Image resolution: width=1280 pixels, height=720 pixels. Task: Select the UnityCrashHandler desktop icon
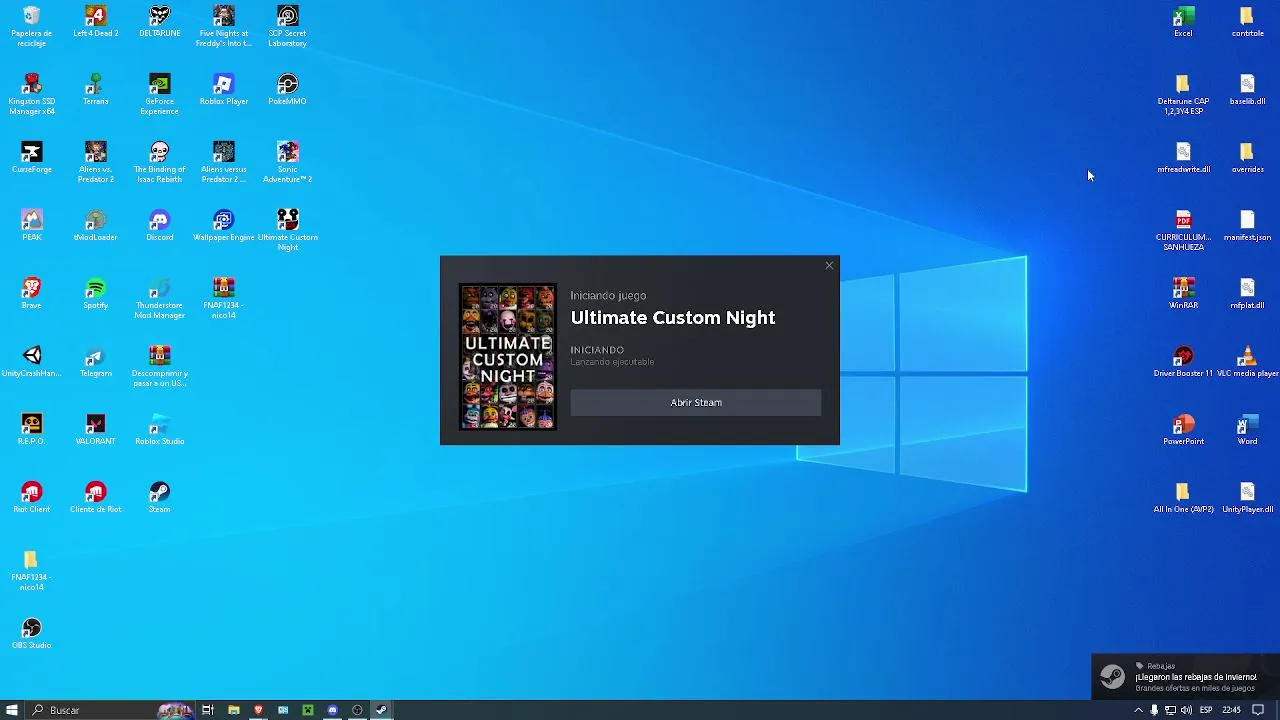pyautogui.click(x=32, y=362)
